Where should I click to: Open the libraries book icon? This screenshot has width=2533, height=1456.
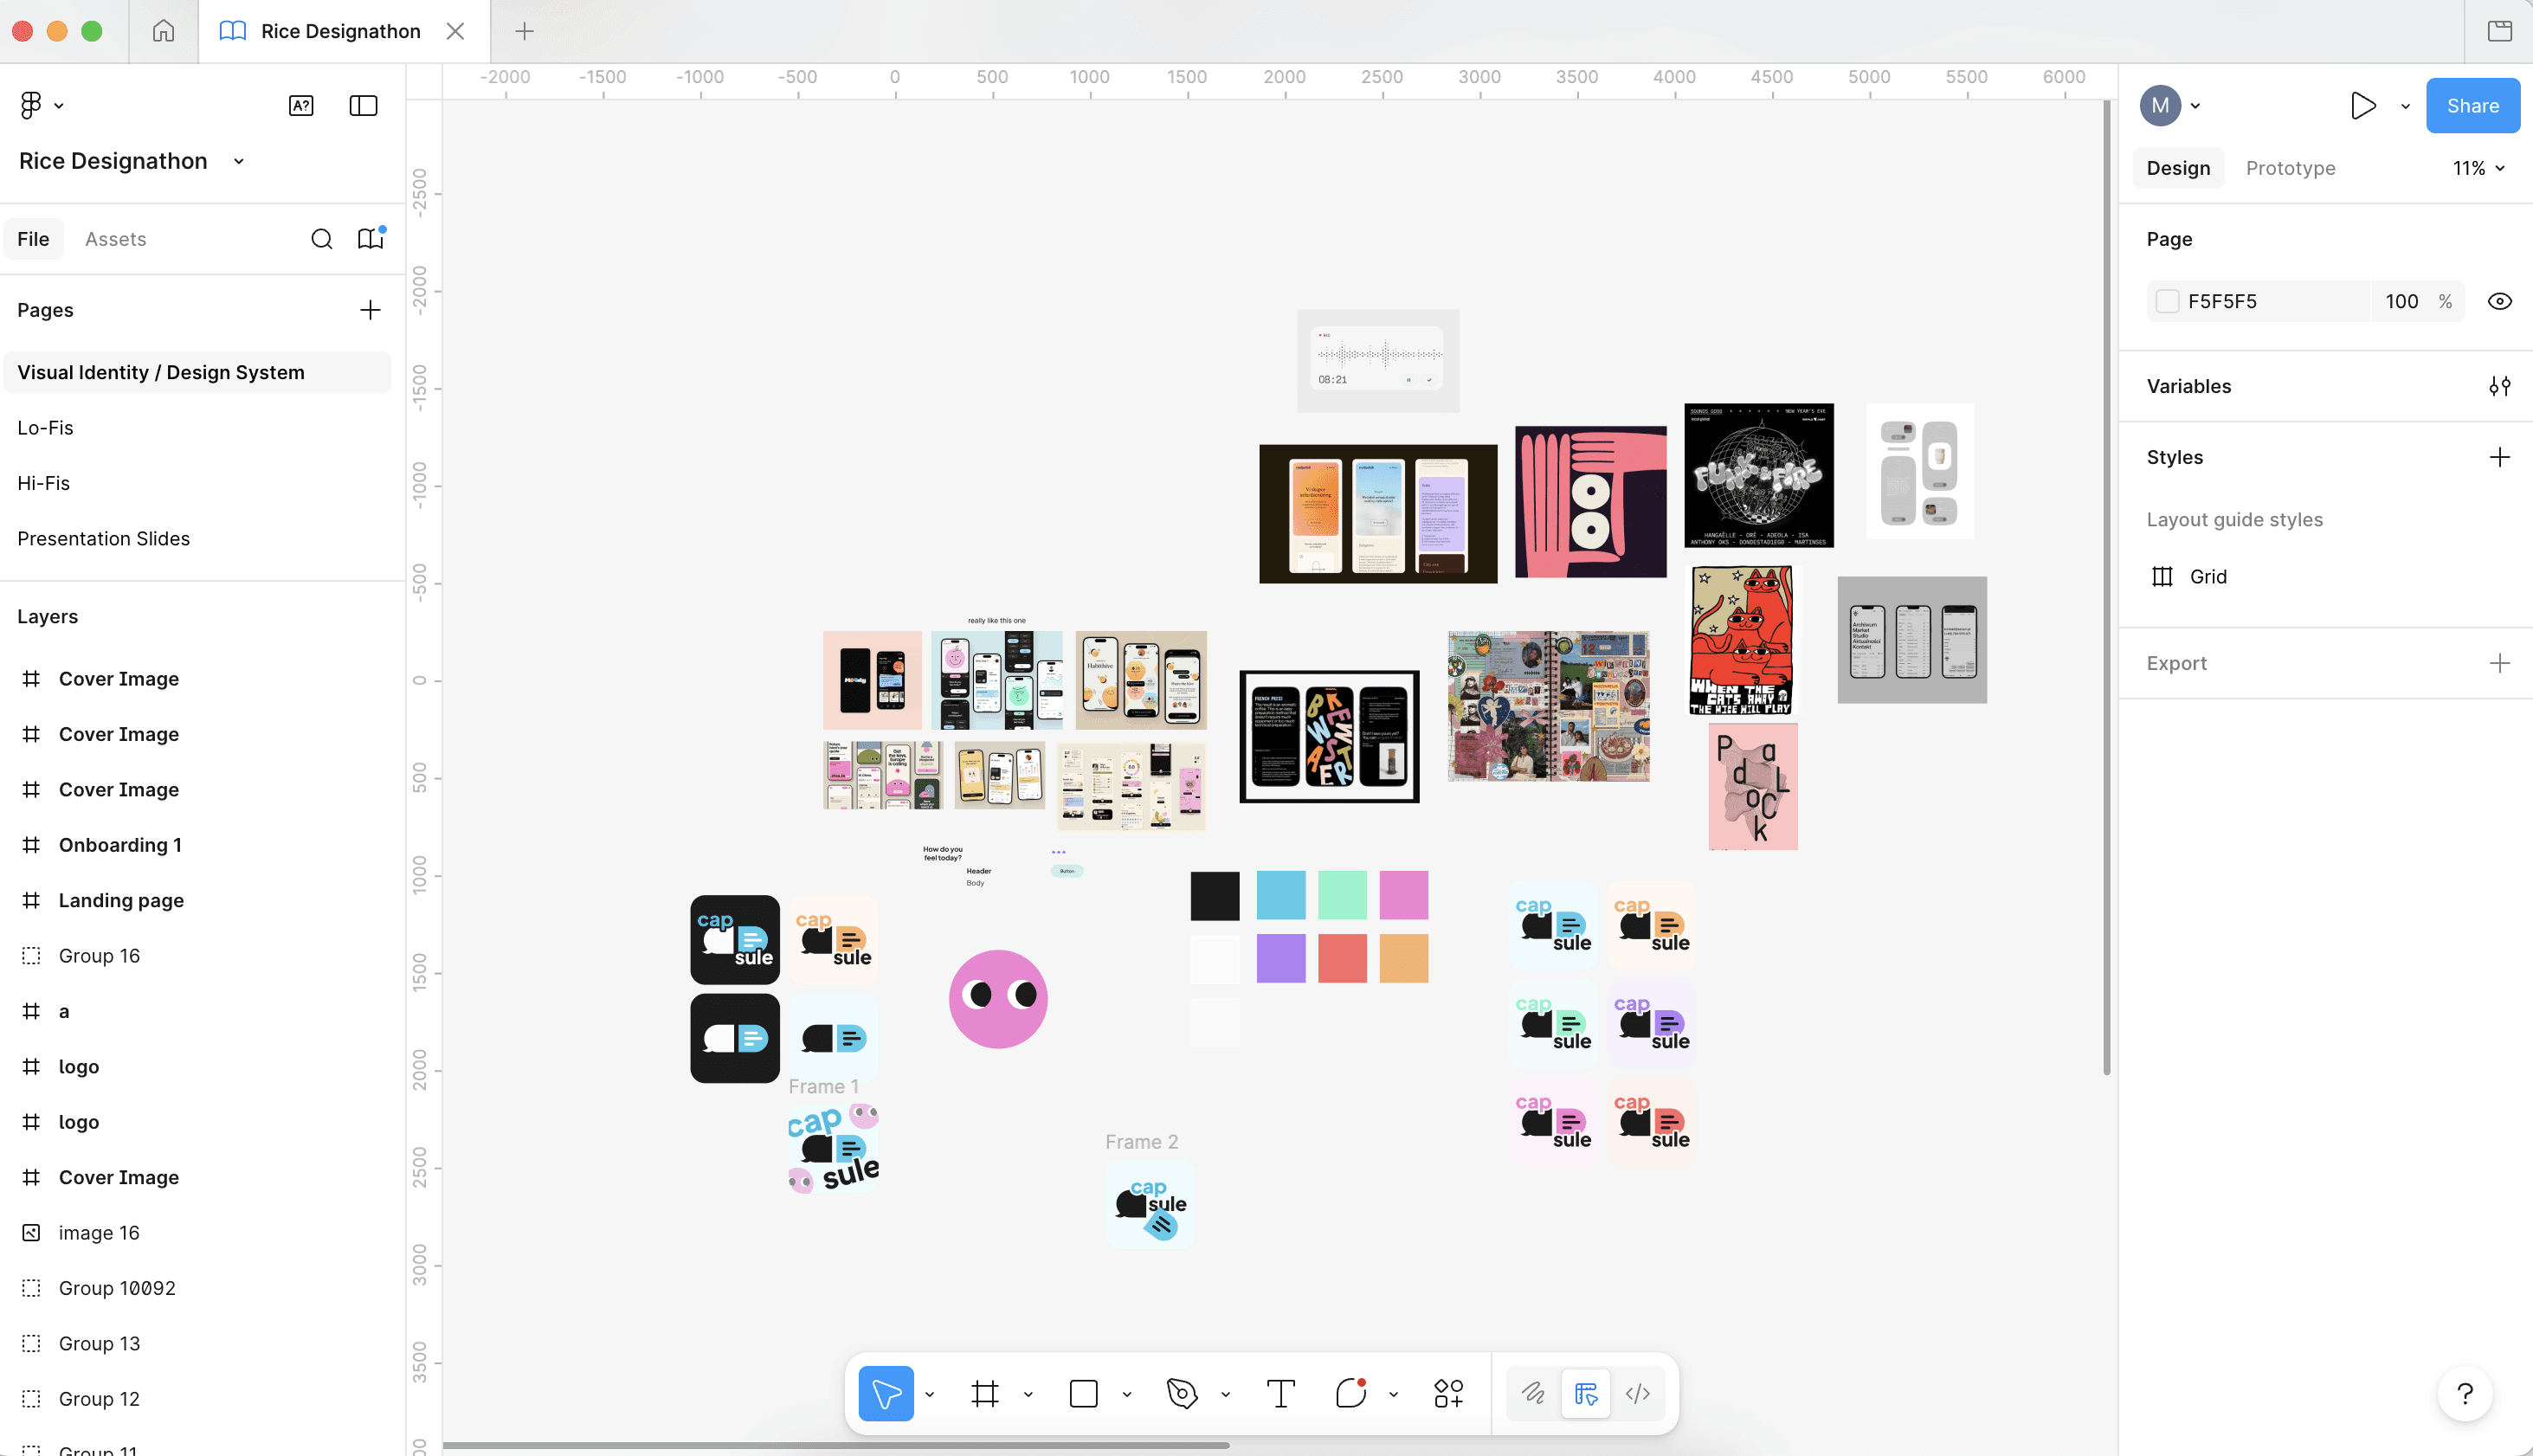tap(370, 239)
